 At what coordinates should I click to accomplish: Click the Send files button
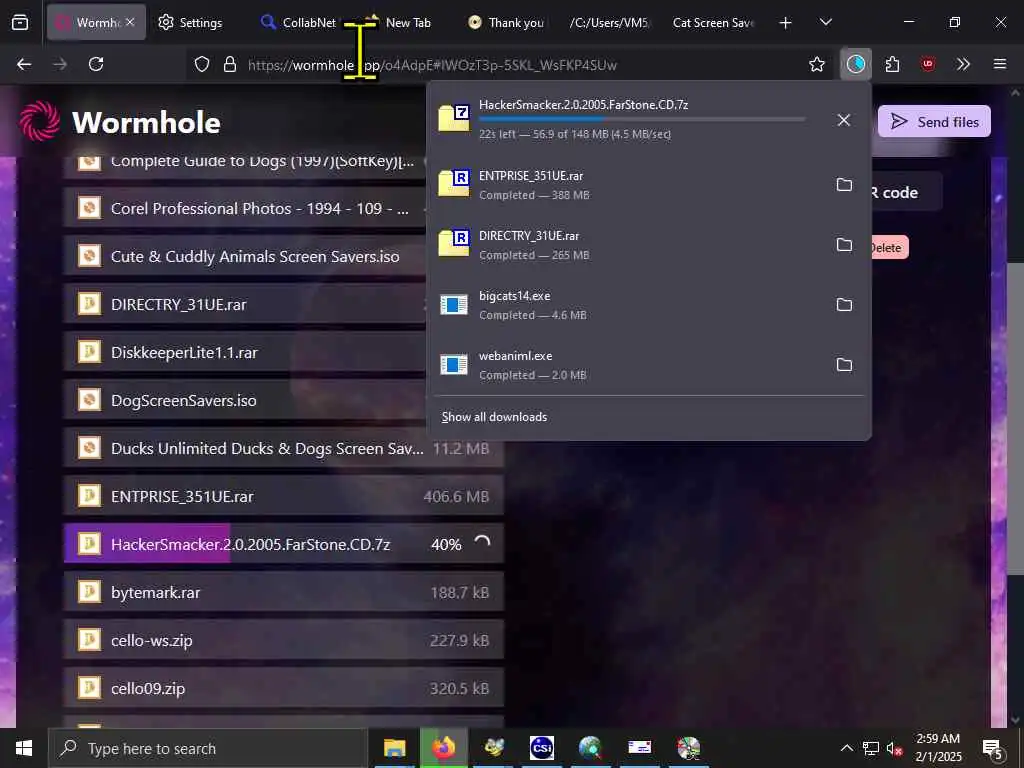point(934,121)
